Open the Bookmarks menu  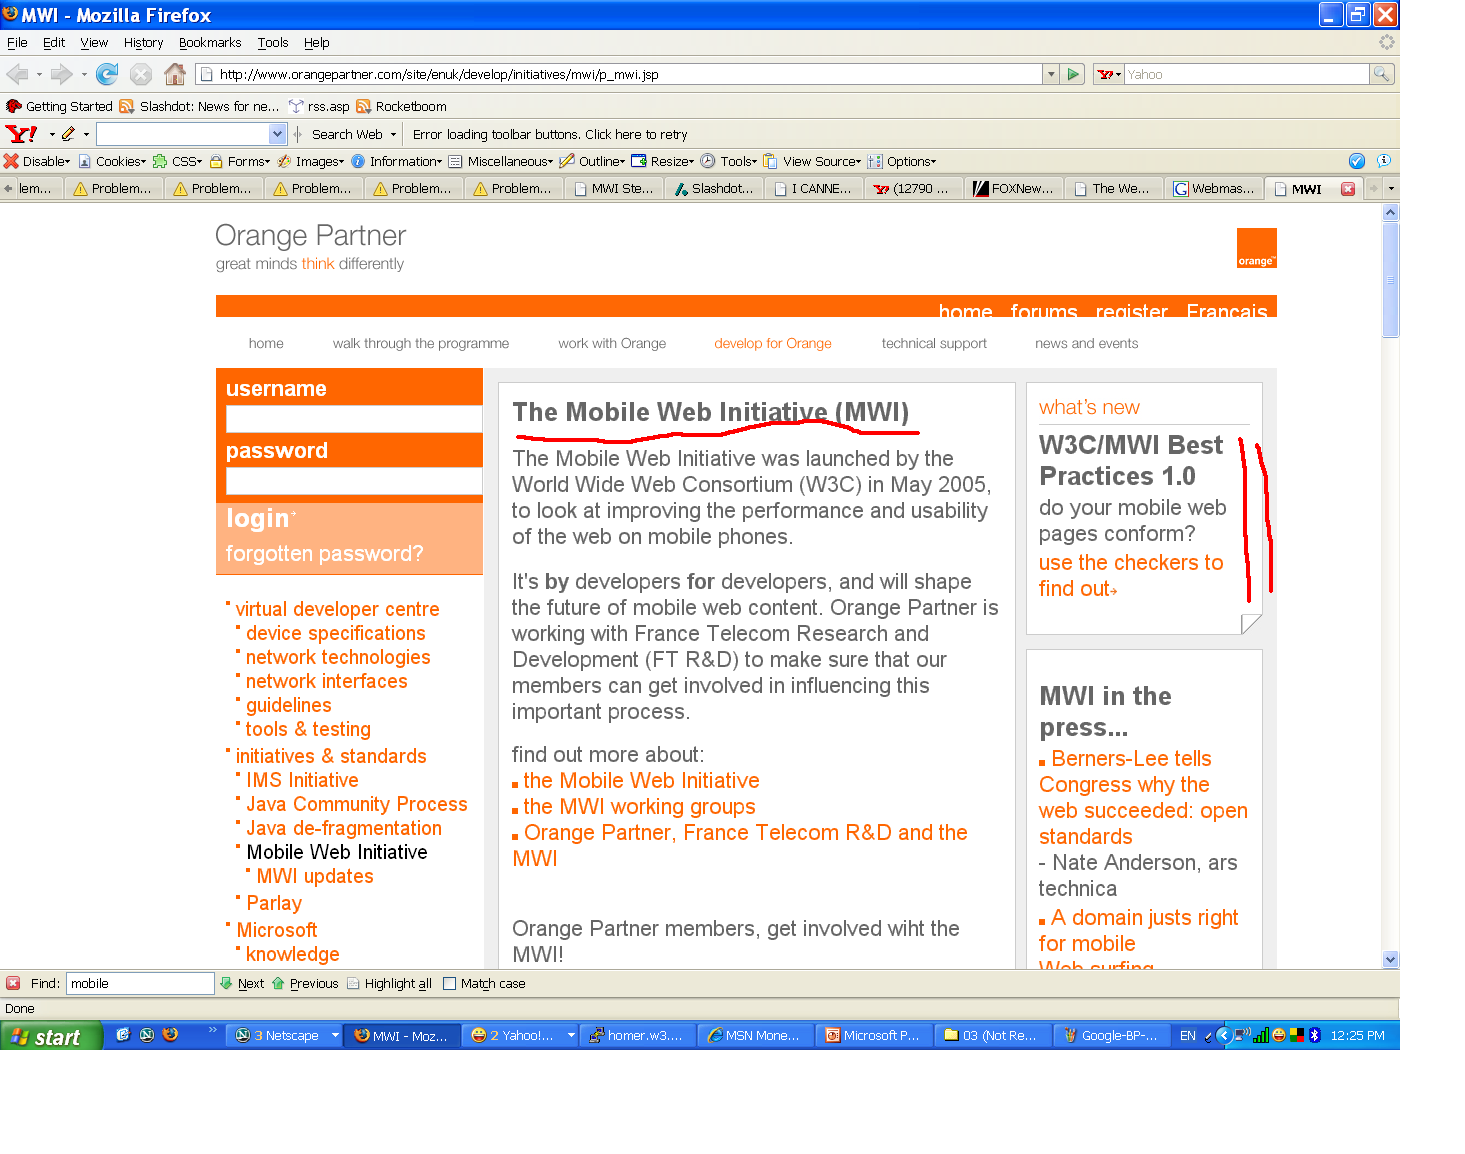click(210, 43)
